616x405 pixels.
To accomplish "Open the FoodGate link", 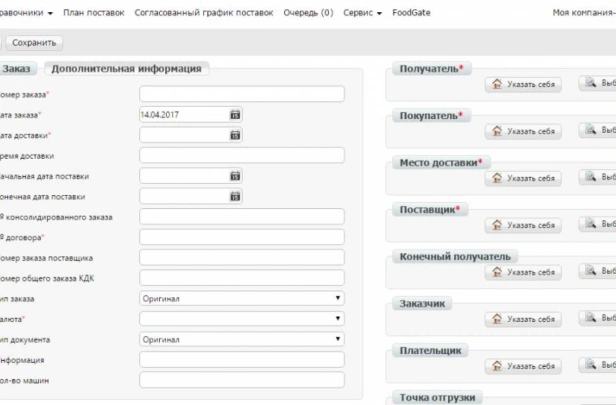I will click(411, 13).
